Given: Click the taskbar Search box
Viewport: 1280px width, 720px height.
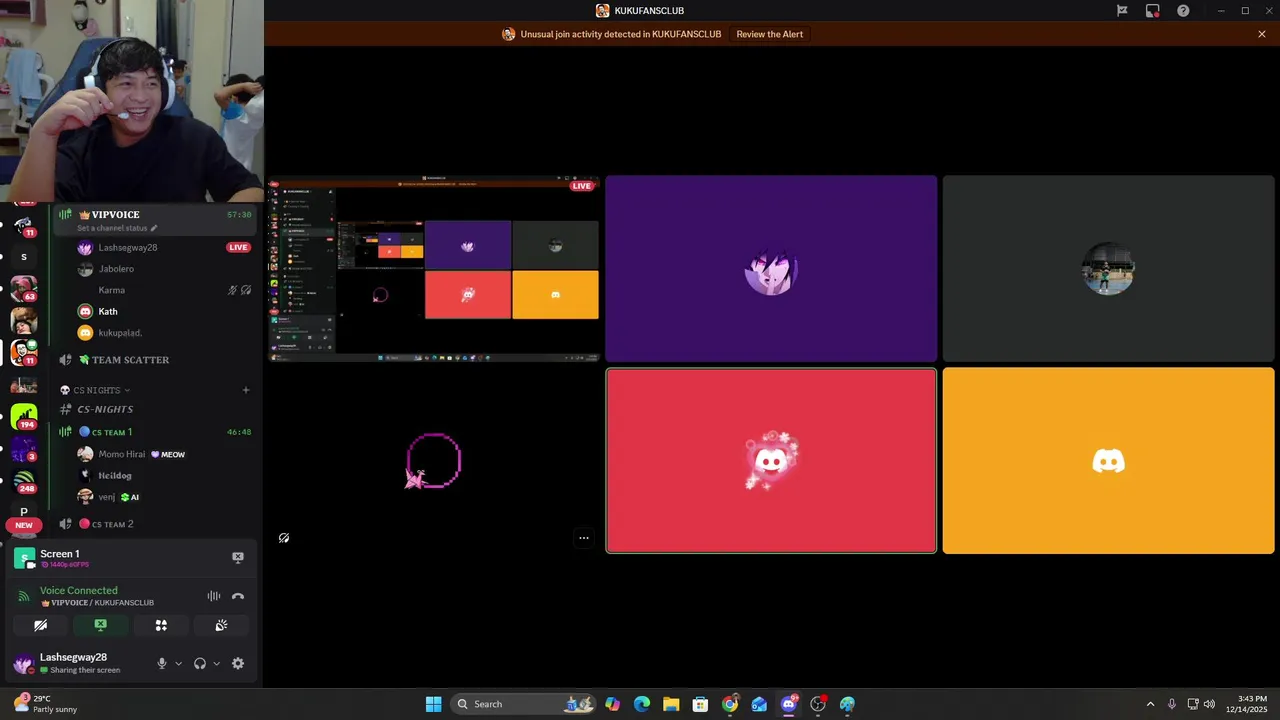Looking at the screenshot, I should [x=521, y=704].
